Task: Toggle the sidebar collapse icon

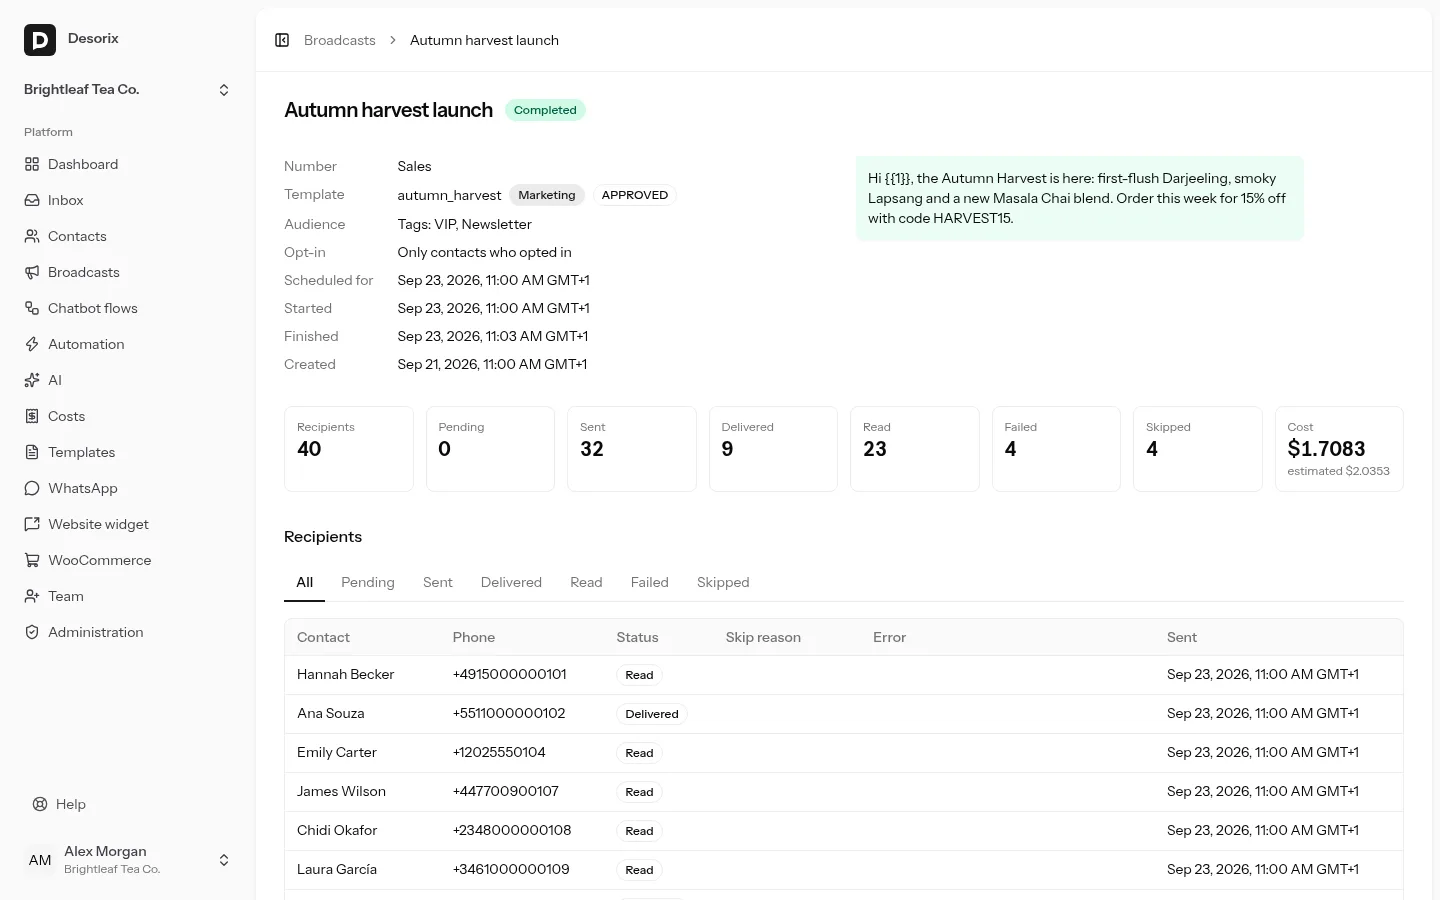Action: [x=282, y=40]
